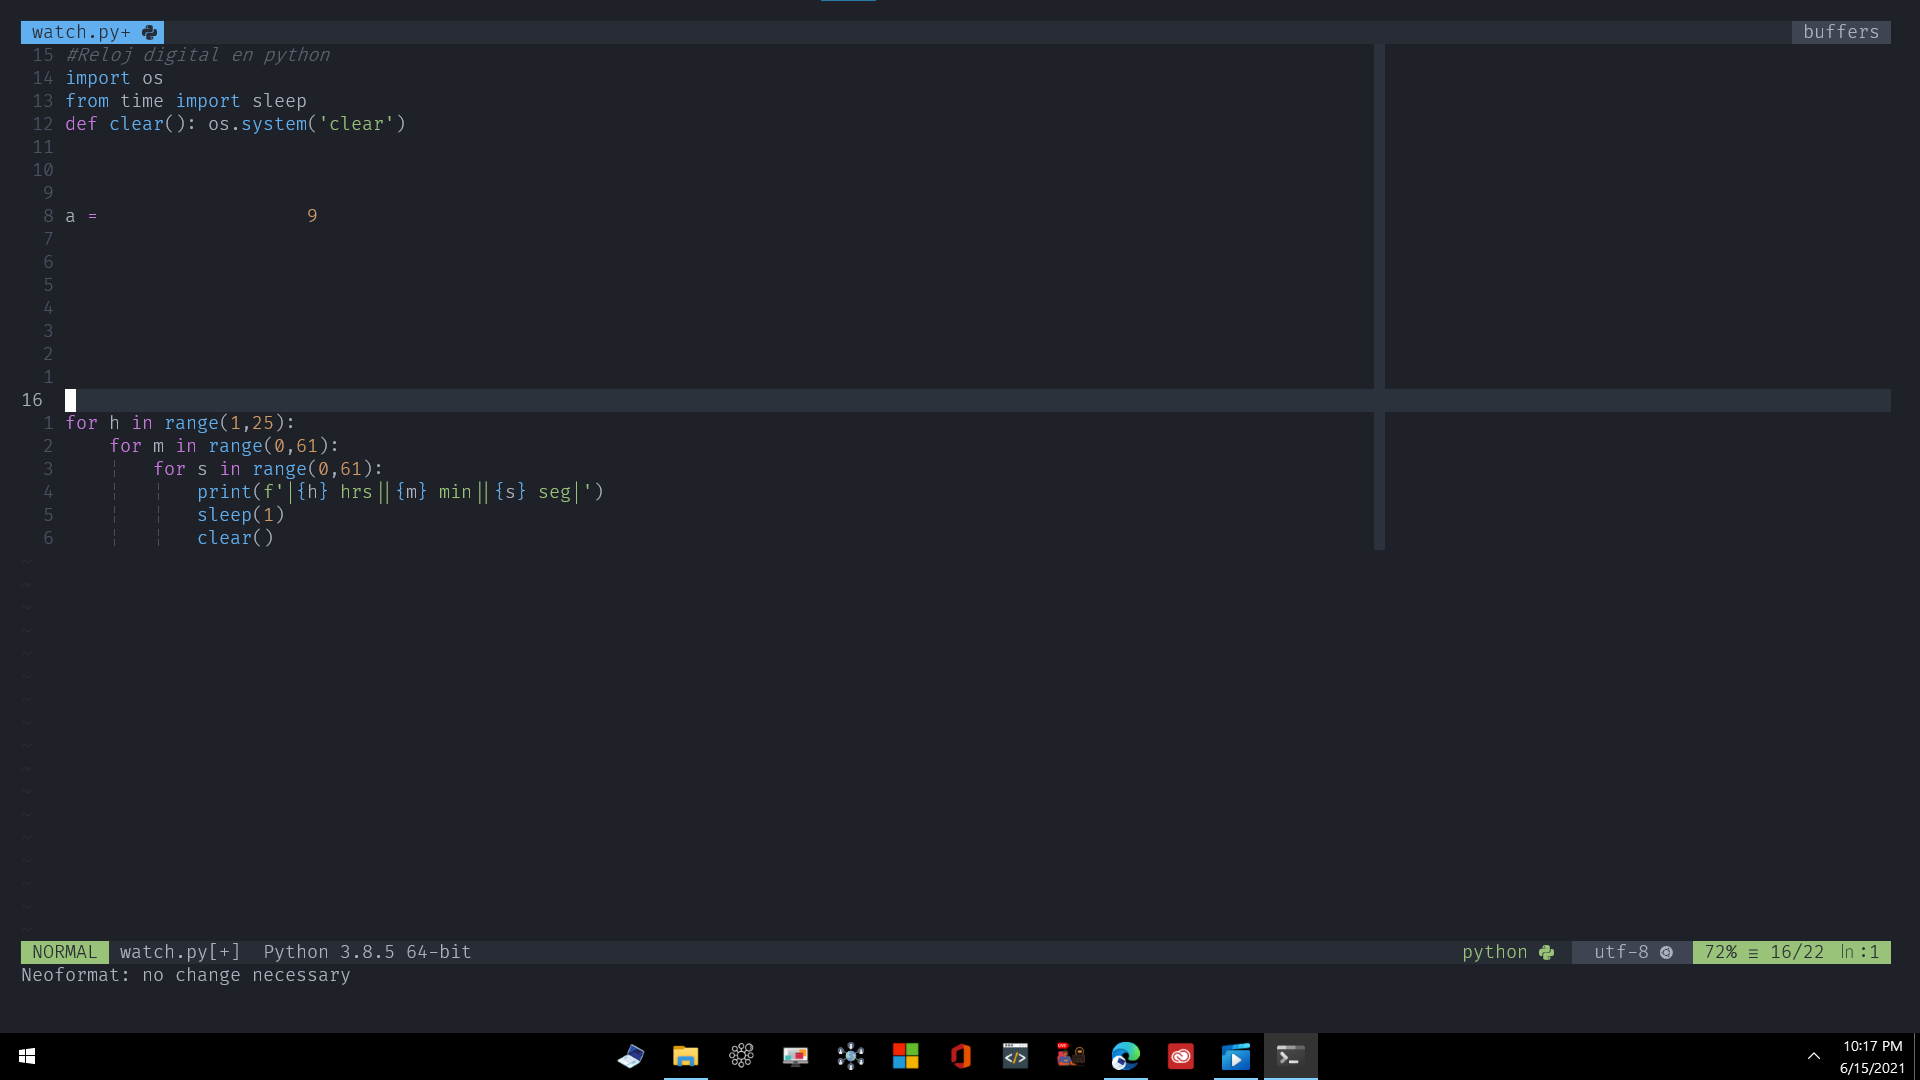The height and width of the screenshot is (1080, 1920).
Task: Open the Movies & TV player
Action: click(1236, 1056)
